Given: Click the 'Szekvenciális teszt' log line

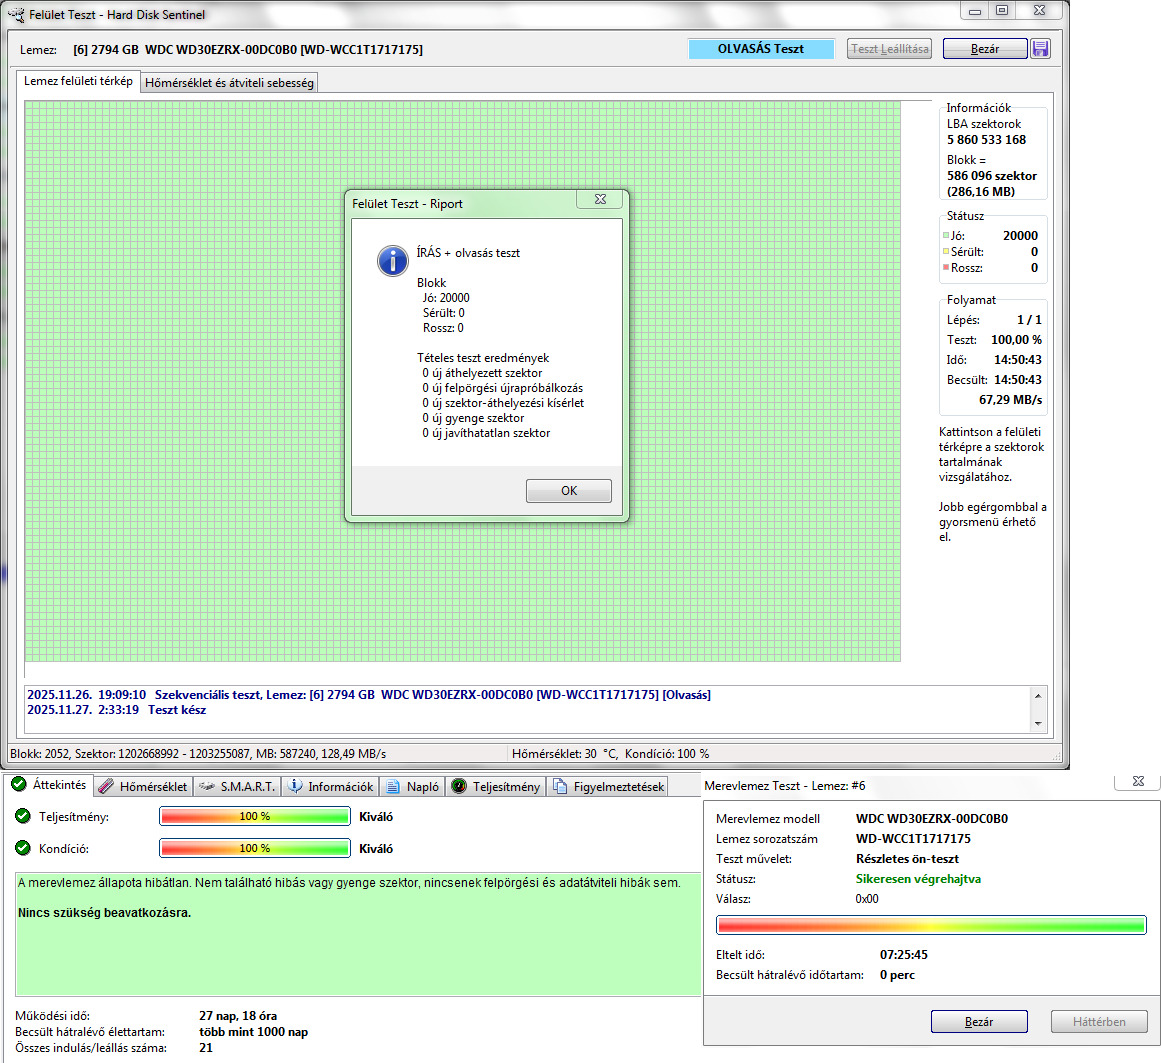Looking at the screenshot, I should pos(369,694).
